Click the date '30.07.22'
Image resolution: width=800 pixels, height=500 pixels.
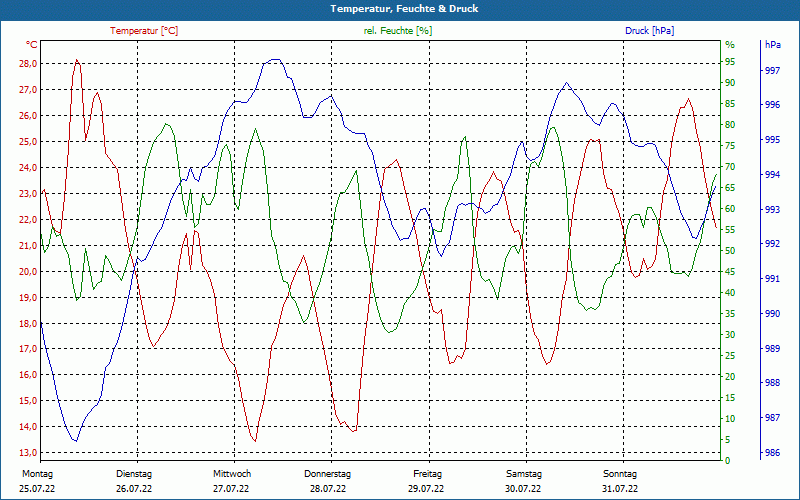(x=523, y=489)
